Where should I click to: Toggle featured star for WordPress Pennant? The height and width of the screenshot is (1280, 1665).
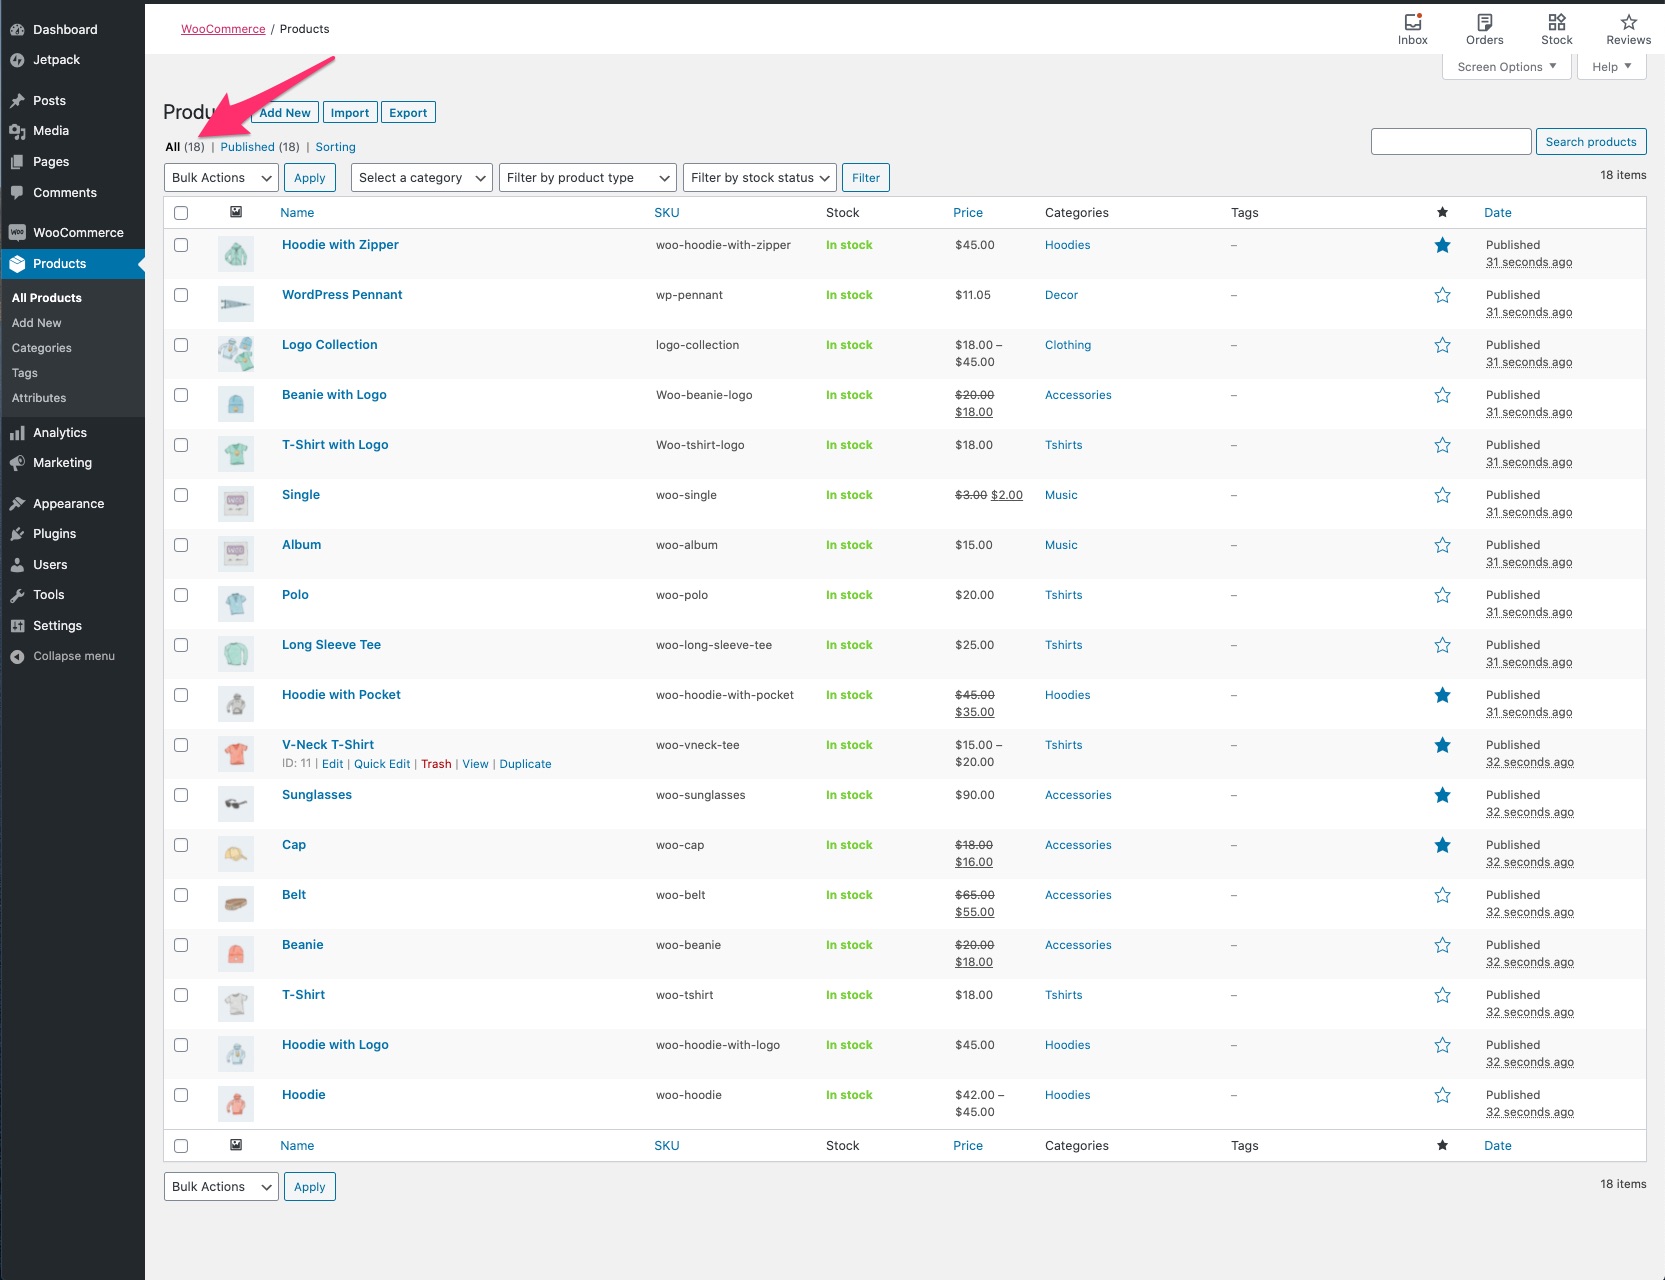tap(1442, 295)
